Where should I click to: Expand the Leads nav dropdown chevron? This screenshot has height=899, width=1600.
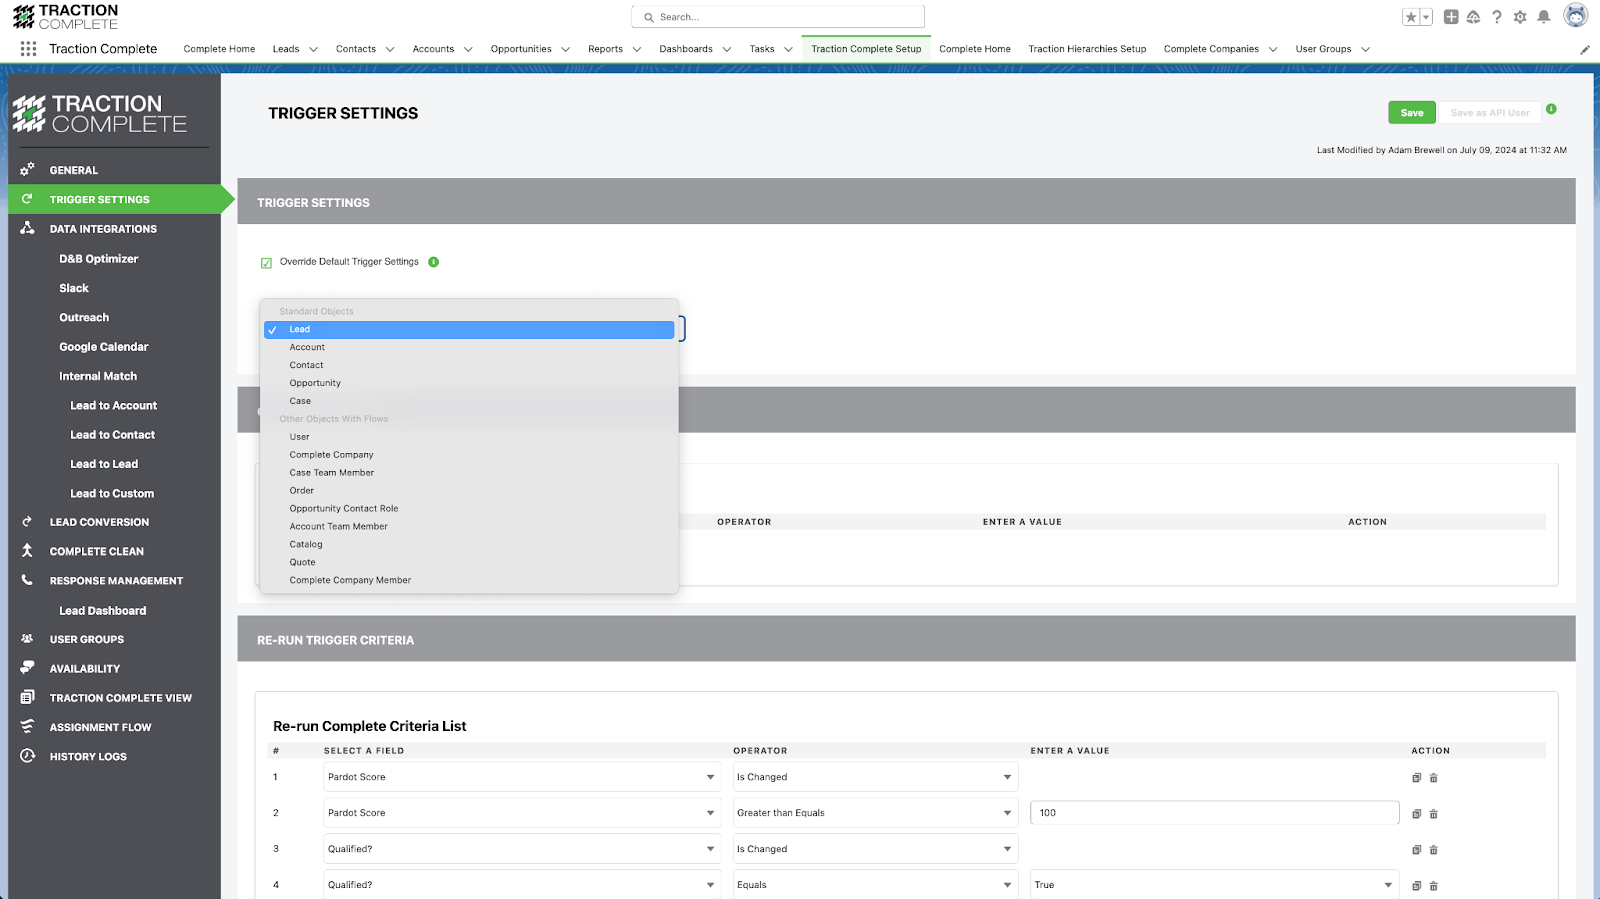313,49
